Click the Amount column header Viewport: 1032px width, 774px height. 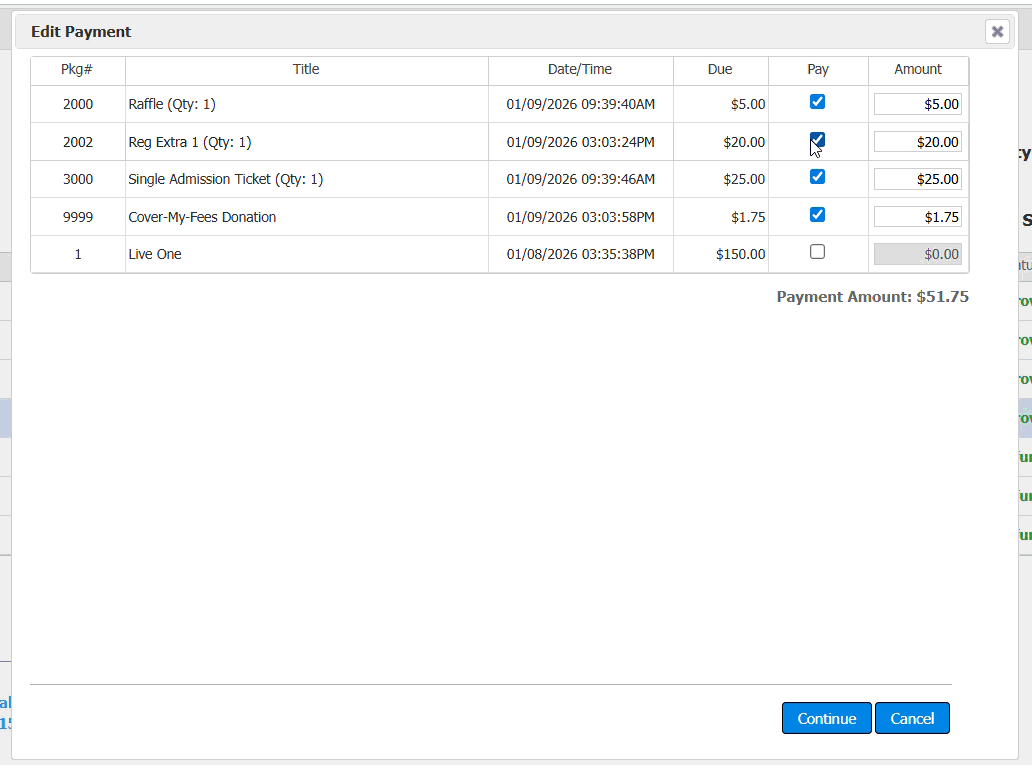(917, 70)
